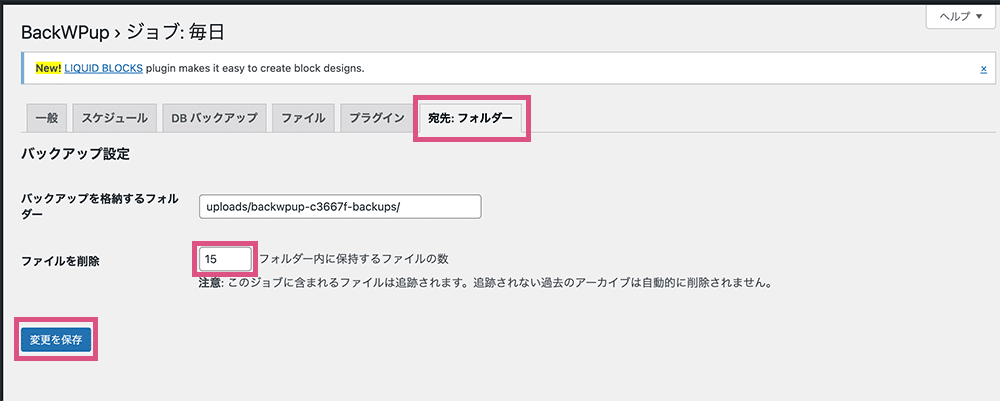Open the LIQUID BLOCKS link
1000x401 pixels.
point(103,69)
